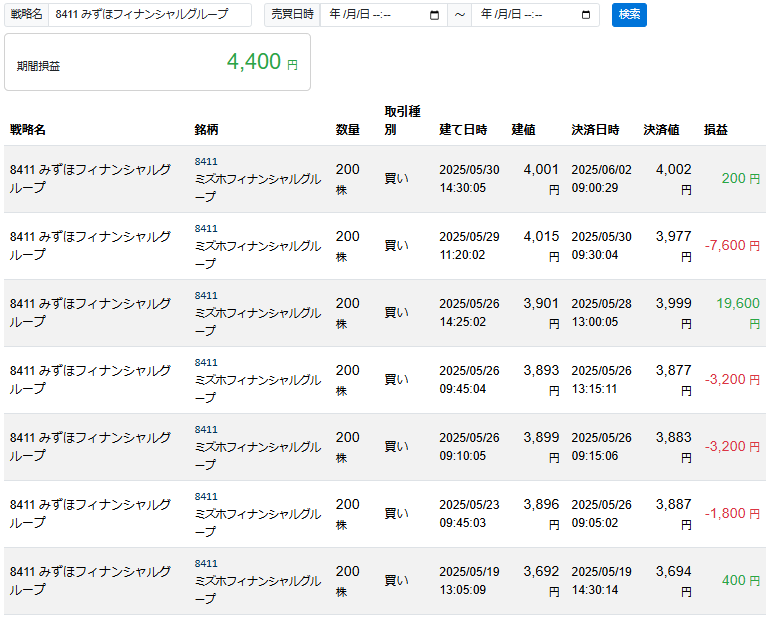
Task: Open 8411 link in the 2025/05/19 row
Action: point(206,564)
